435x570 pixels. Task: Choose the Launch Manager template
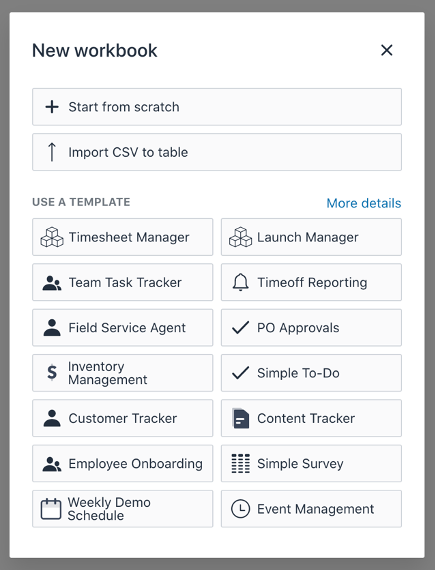click(311, 237)
